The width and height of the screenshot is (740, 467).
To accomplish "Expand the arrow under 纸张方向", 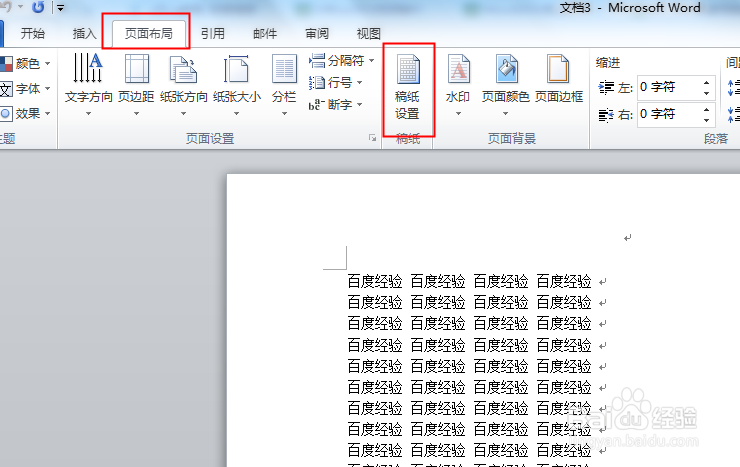I will point(184,113).
